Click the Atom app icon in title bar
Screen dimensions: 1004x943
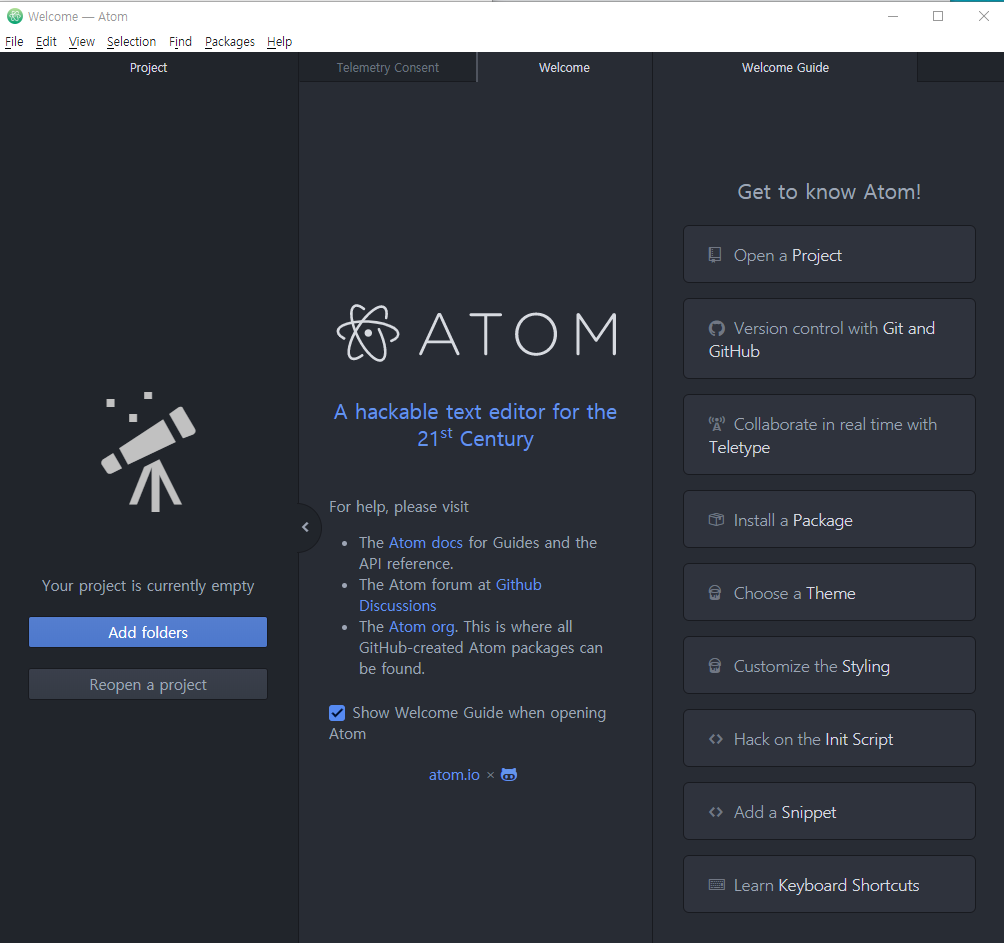click(x=15, y=16)
